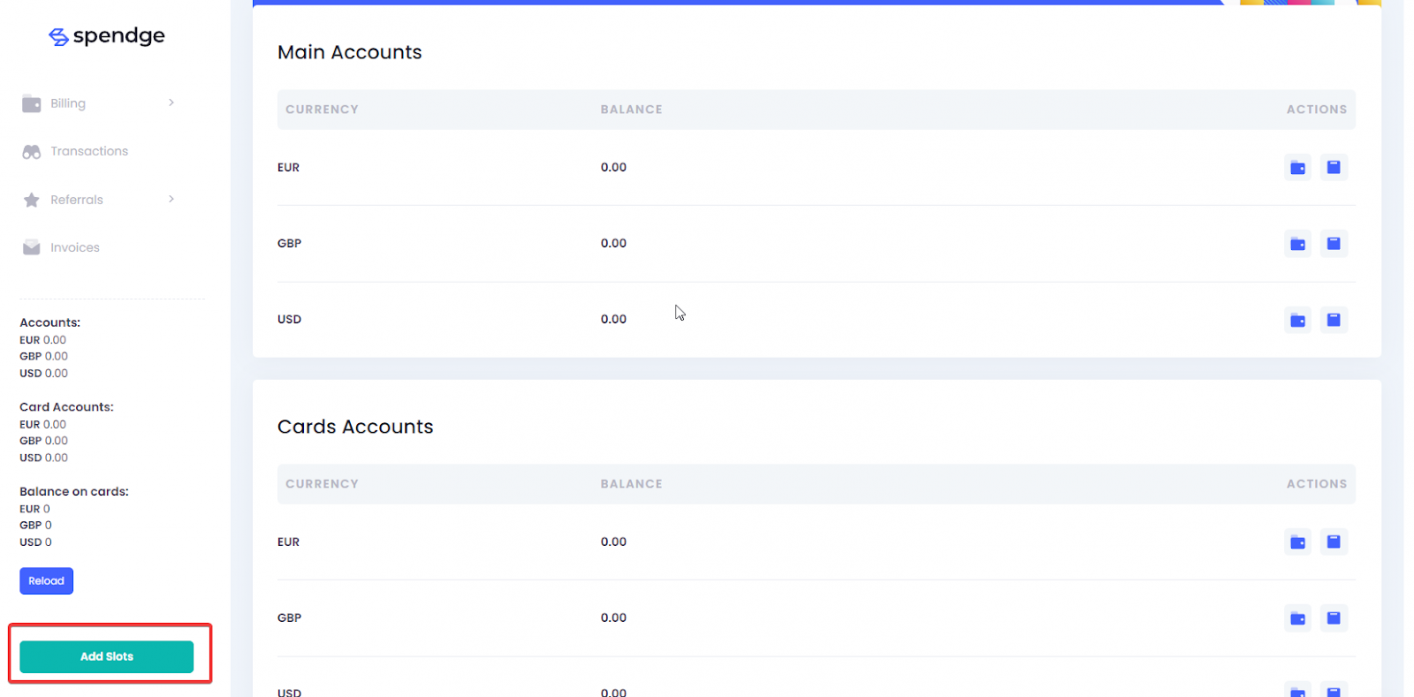The image size is (1414, 697).
Task: Expand the Billing submenu chevron
Action: (171, 102)
